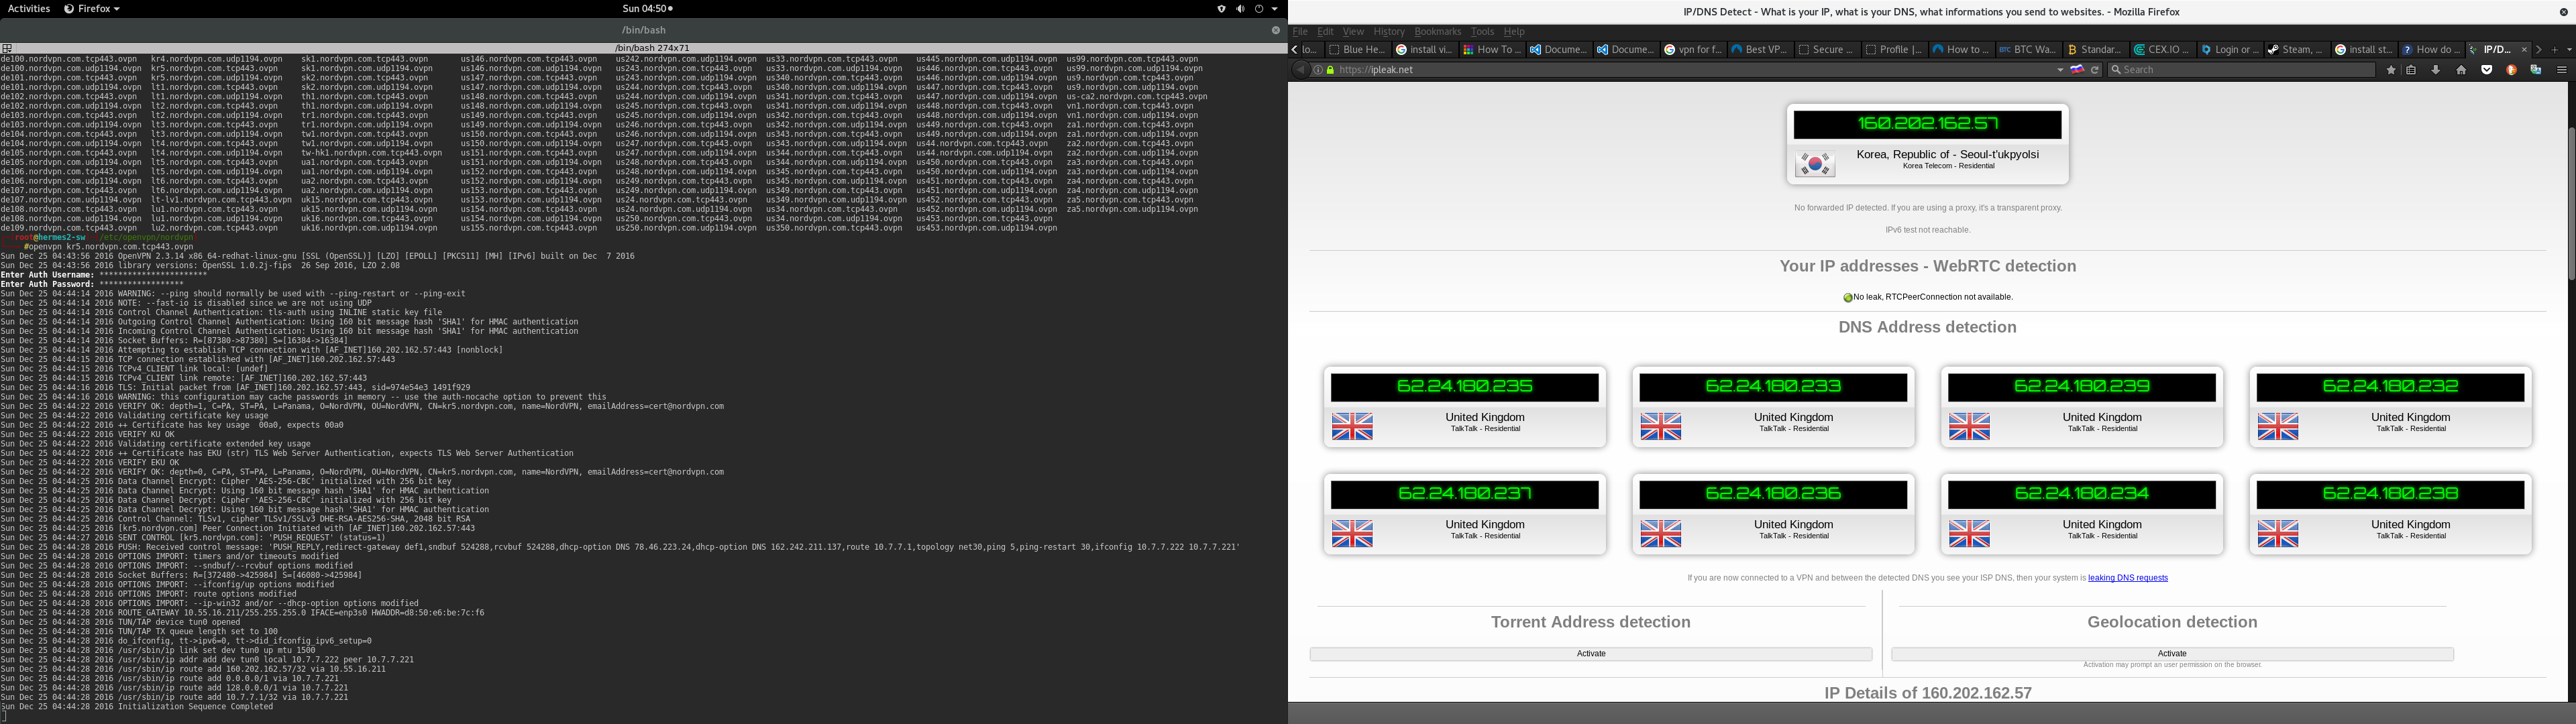
Task: Click DNS address 62.24.180.239
Action: [x=2082, y=387]
